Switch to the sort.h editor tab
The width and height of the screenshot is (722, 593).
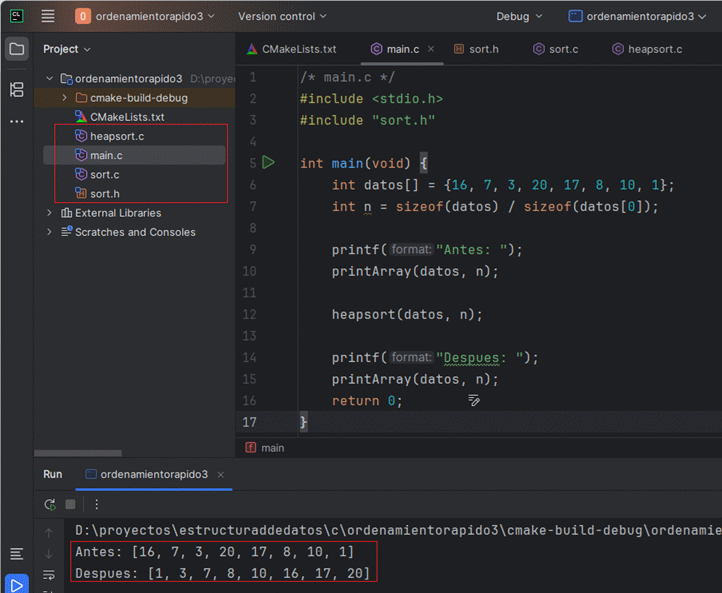482,49
